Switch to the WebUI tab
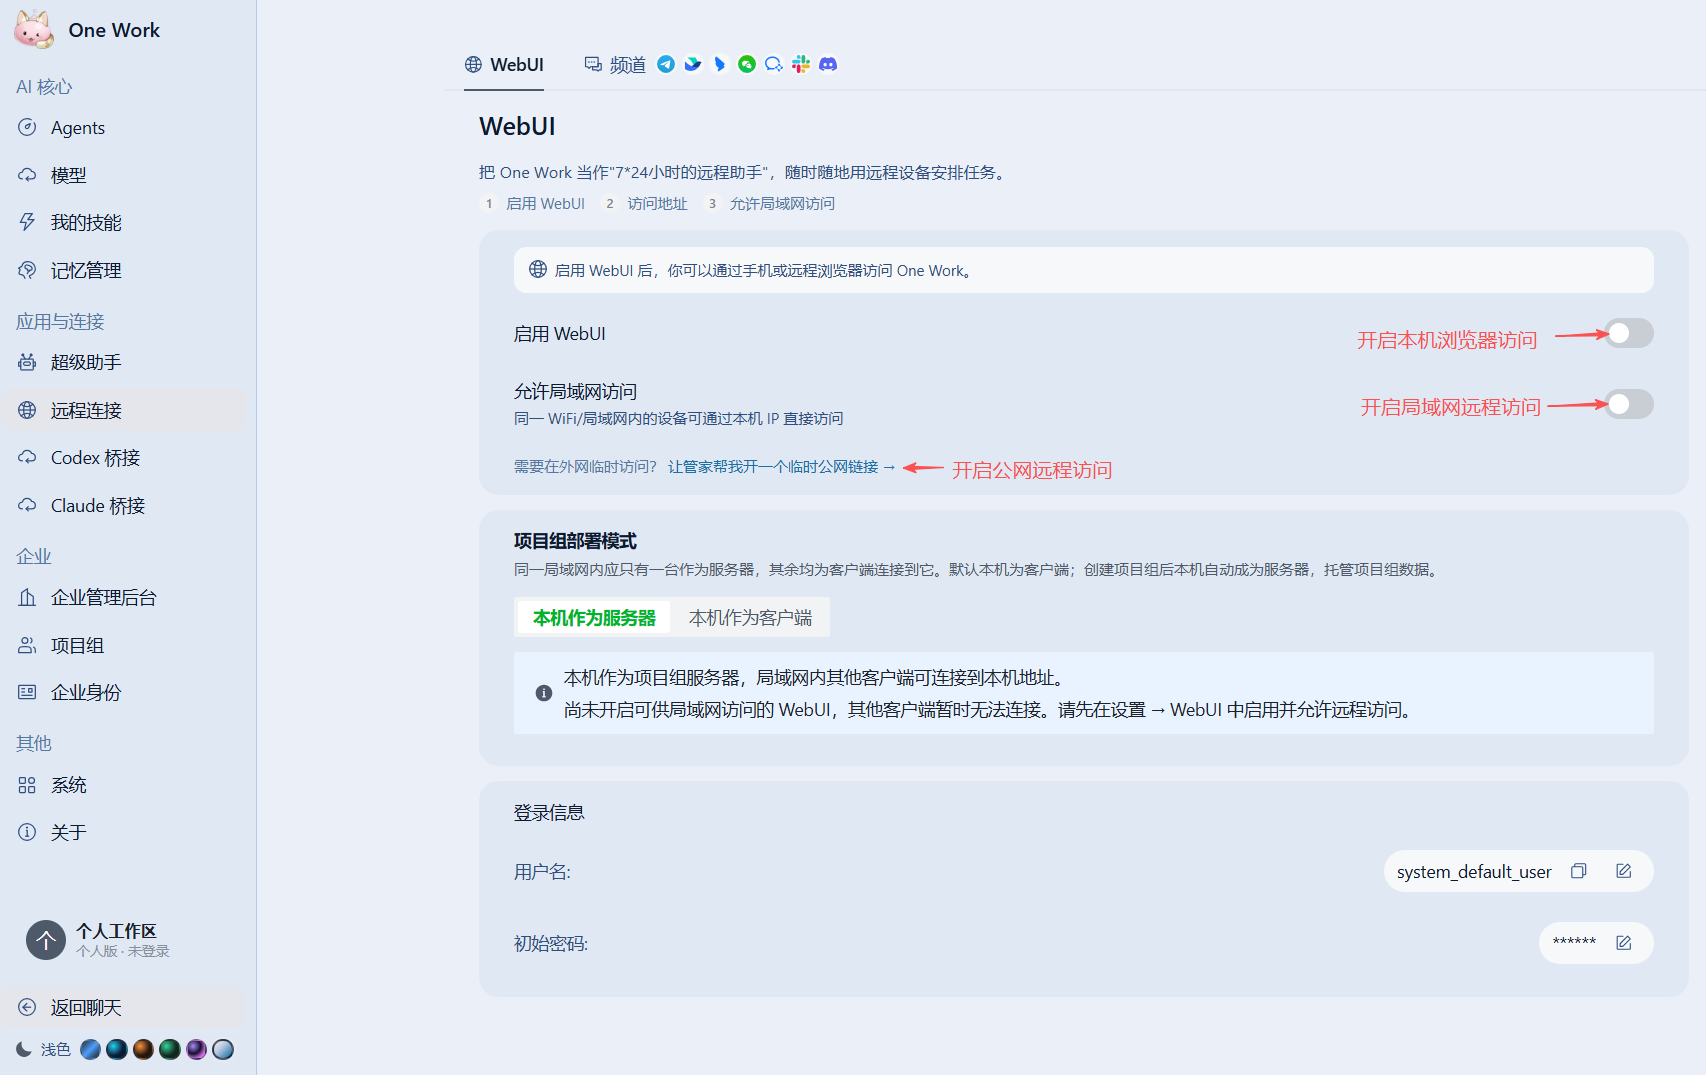The width and height of the screenshot is (1706, 1075). [504, 65]
